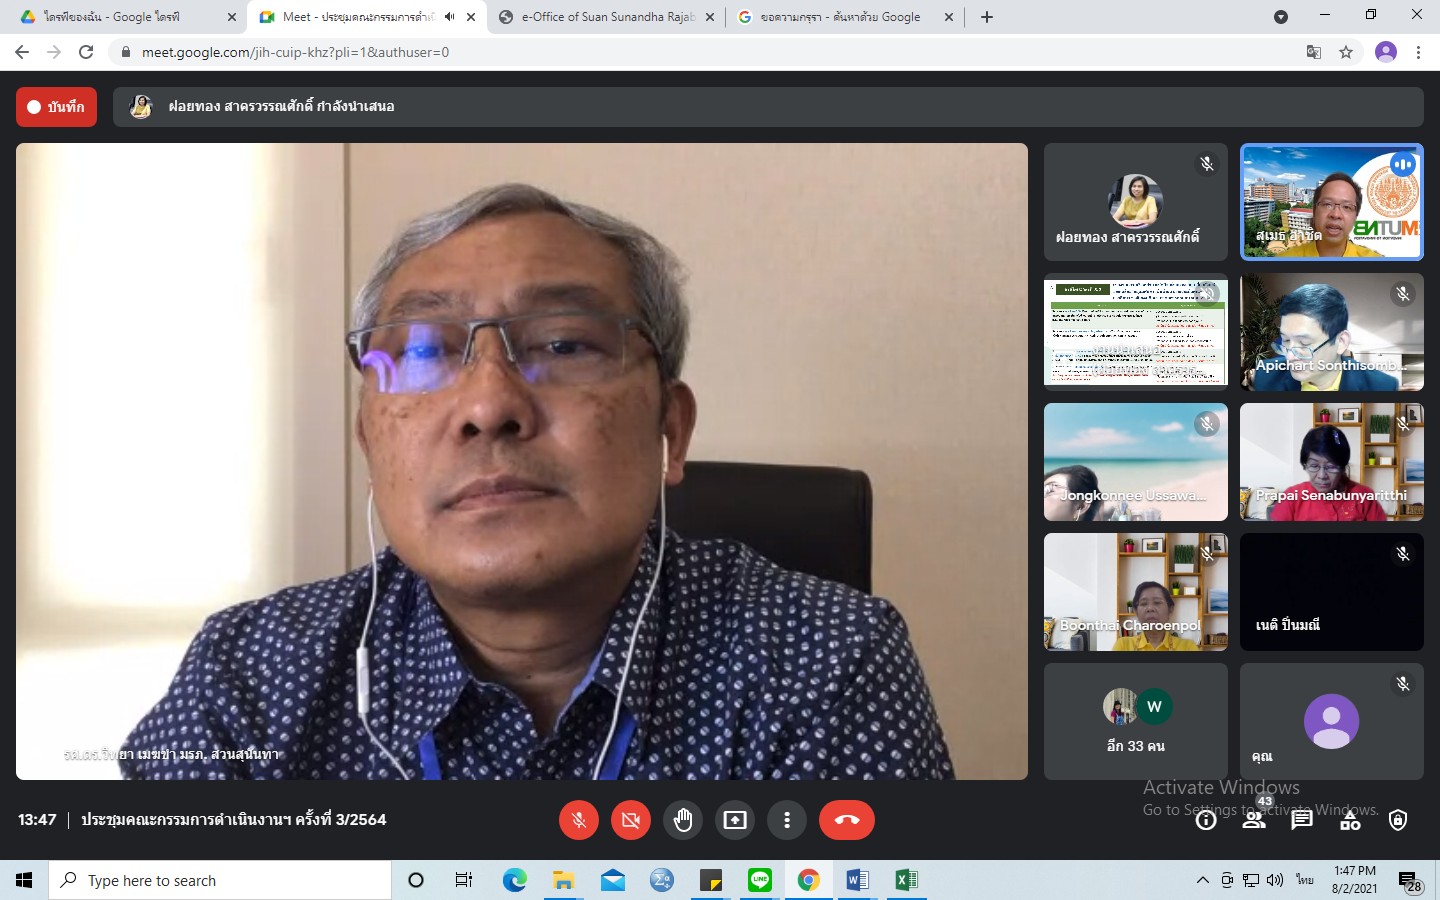
Task: Open LINE from the Windows taskbar
Action: (x=760, y=880)
